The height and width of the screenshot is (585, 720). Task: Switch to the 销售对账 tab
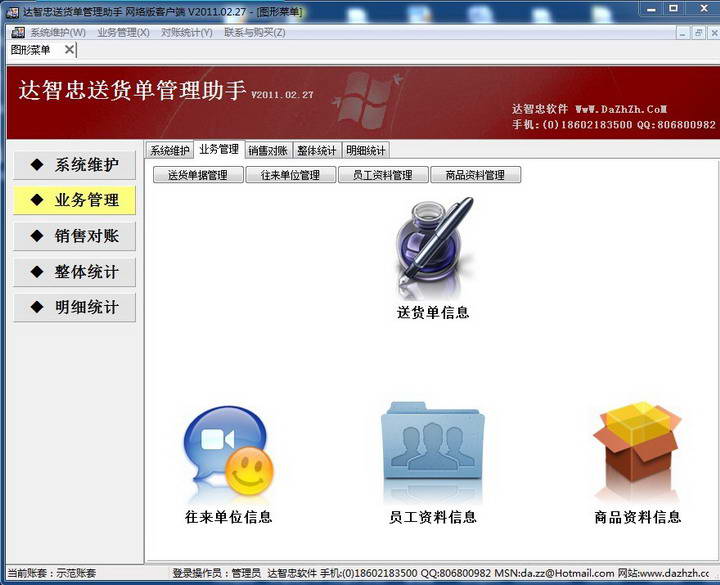268,150
